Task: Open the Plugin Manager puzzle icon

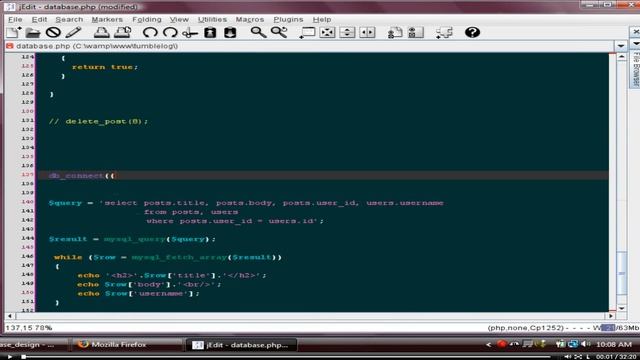Action: pyautogui.click(x=444, y=32)
